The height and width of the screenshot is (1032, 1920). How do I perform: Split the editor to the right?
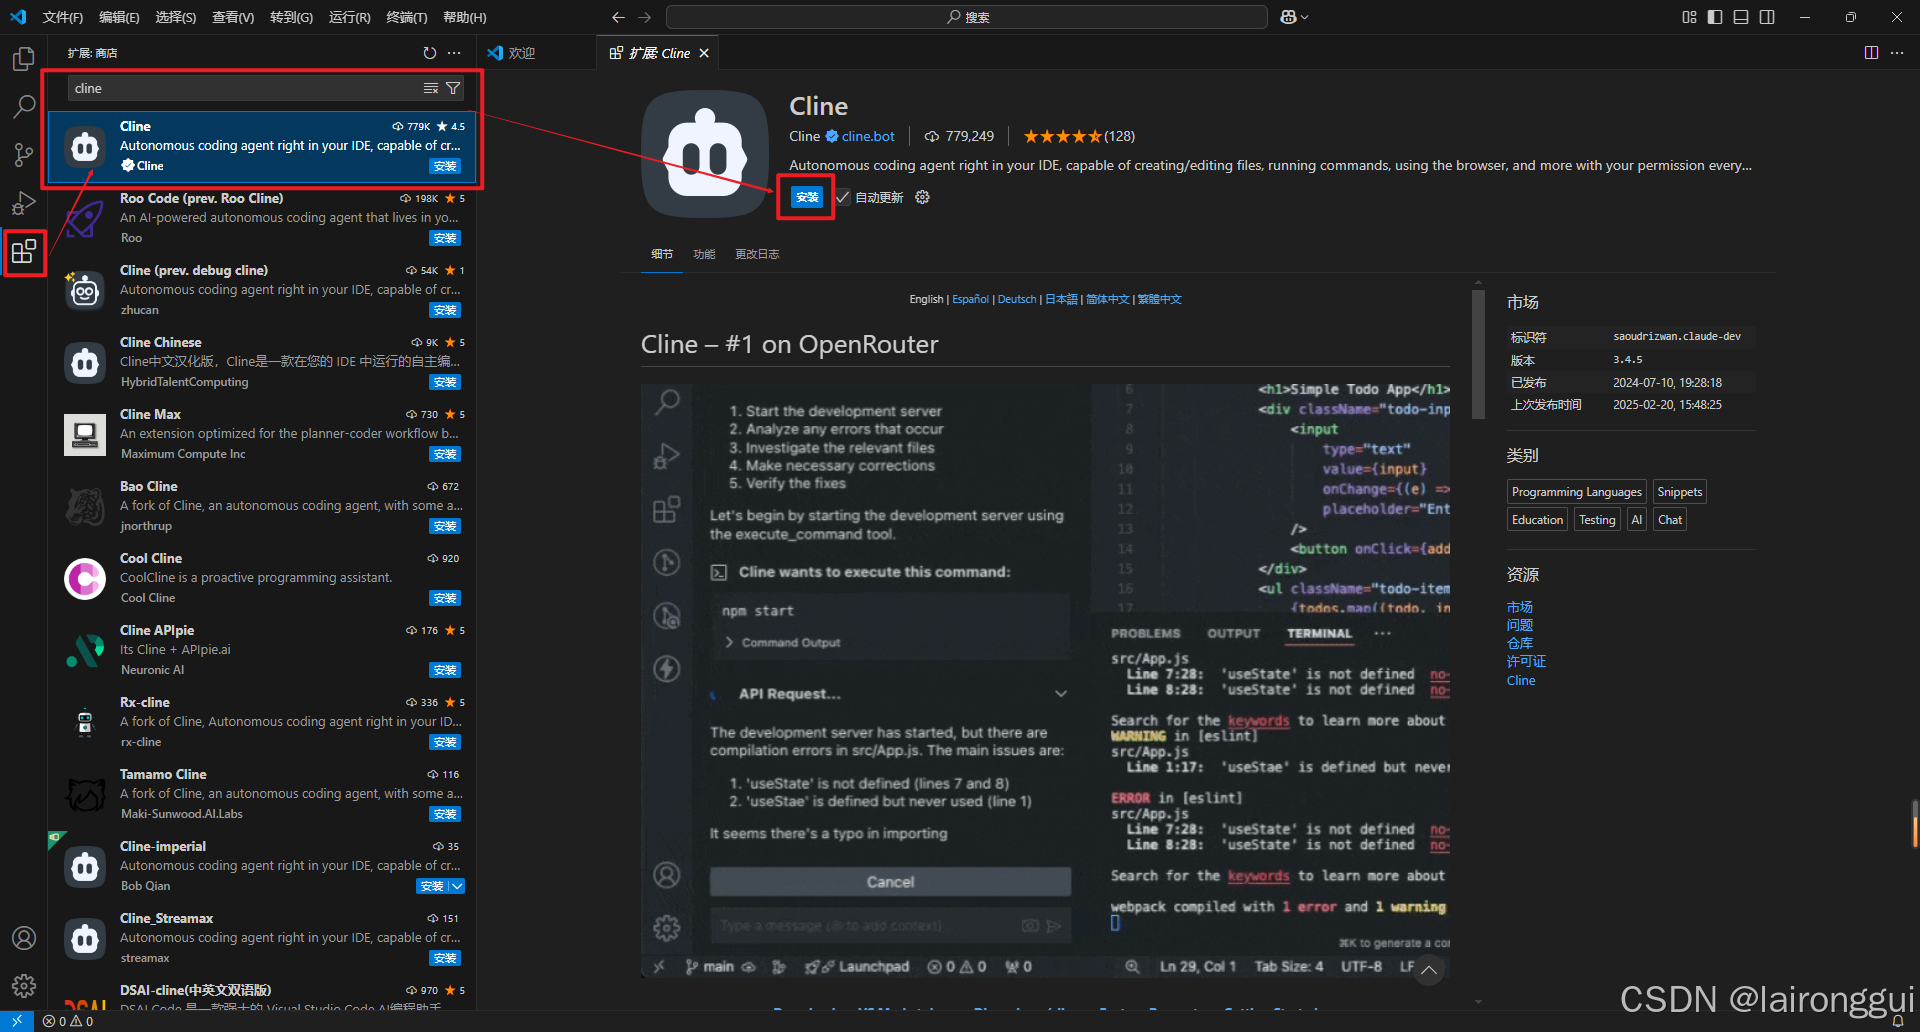click(1871, 53)
